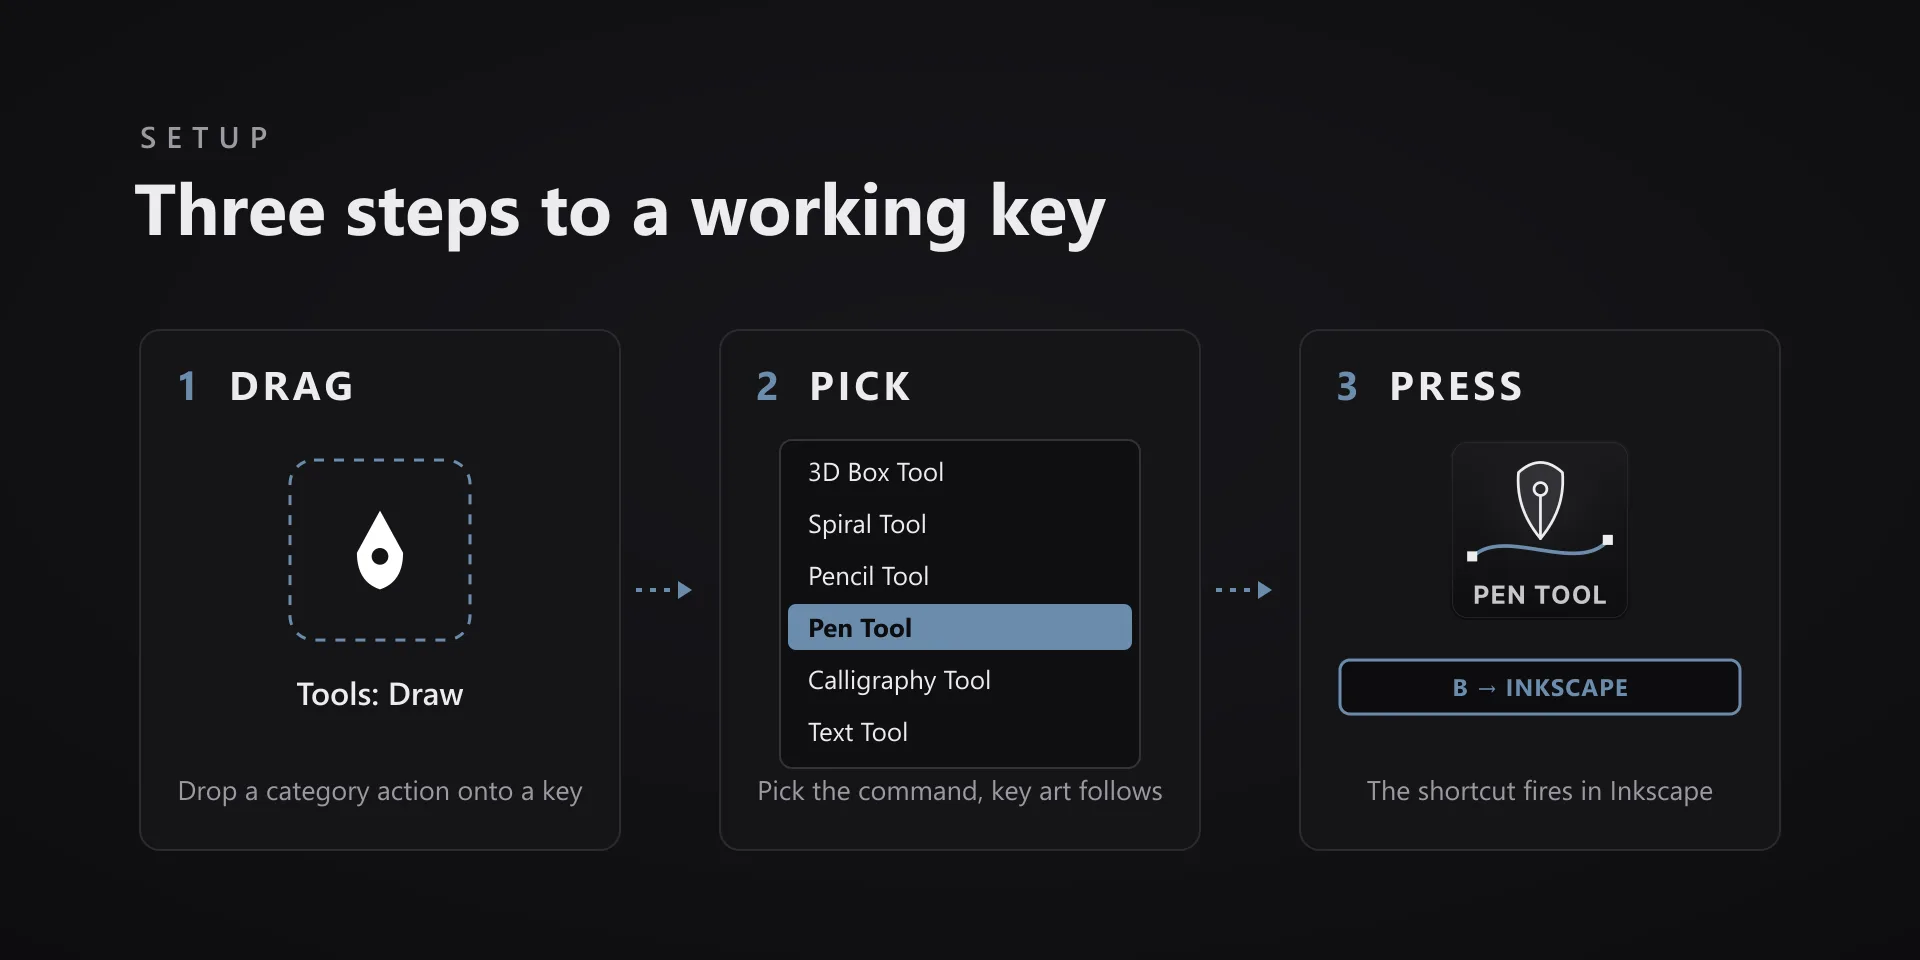Click the Tools: Draw category label
The width and height of the screenshot is (1920, 960).
tap(380, 694)
